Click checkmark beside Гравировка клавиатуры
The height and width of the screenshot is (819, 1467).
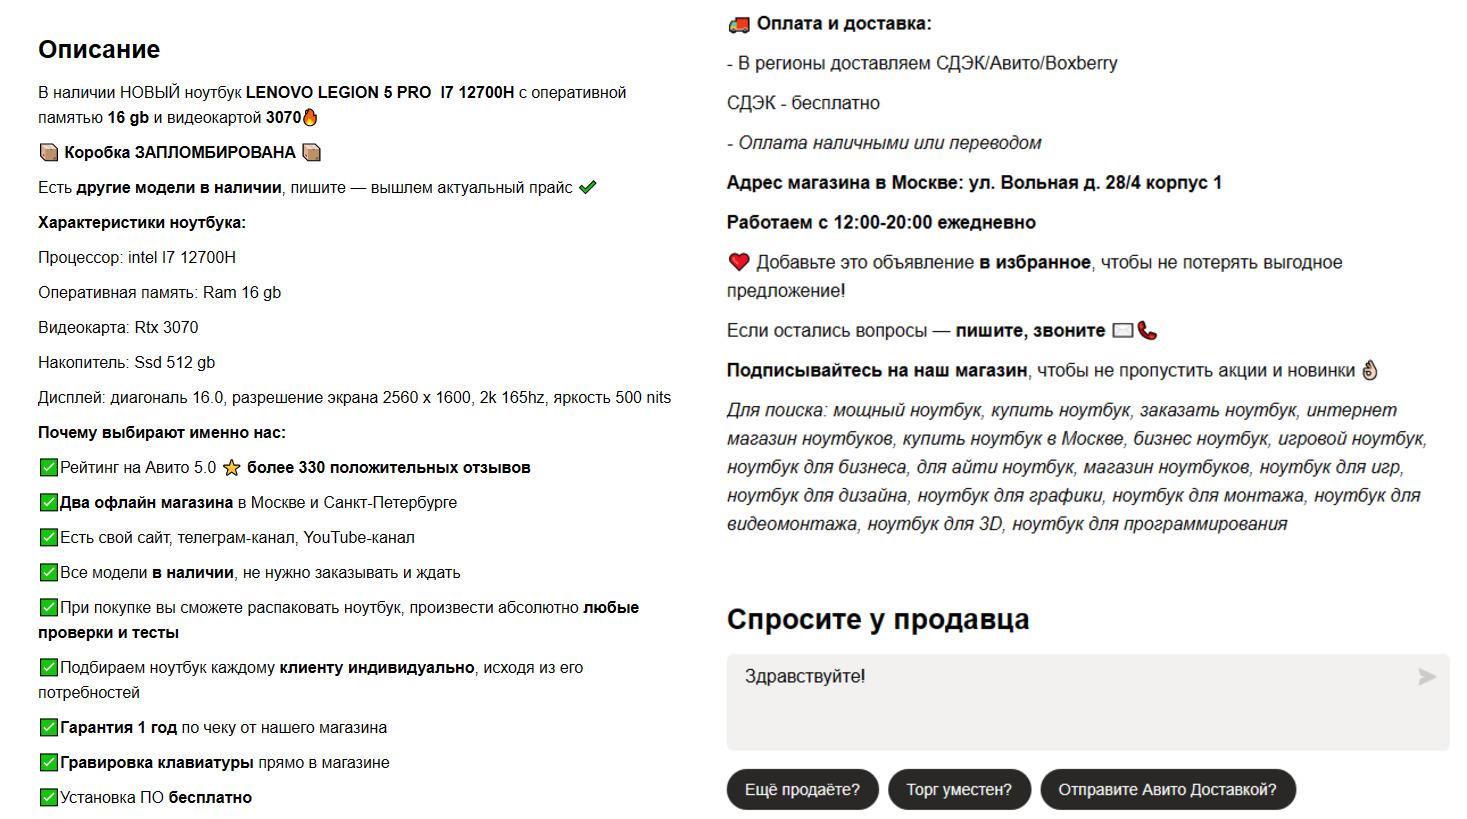click(x=48, y=762)
